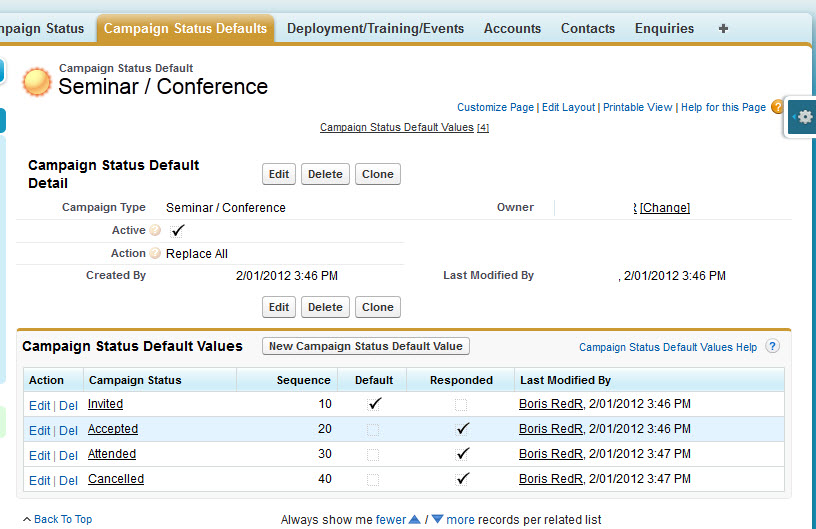Click New Campaign Status Default Value button
Image resolution: width=816 pixels, height=529 pixels.
pos(366,346)
